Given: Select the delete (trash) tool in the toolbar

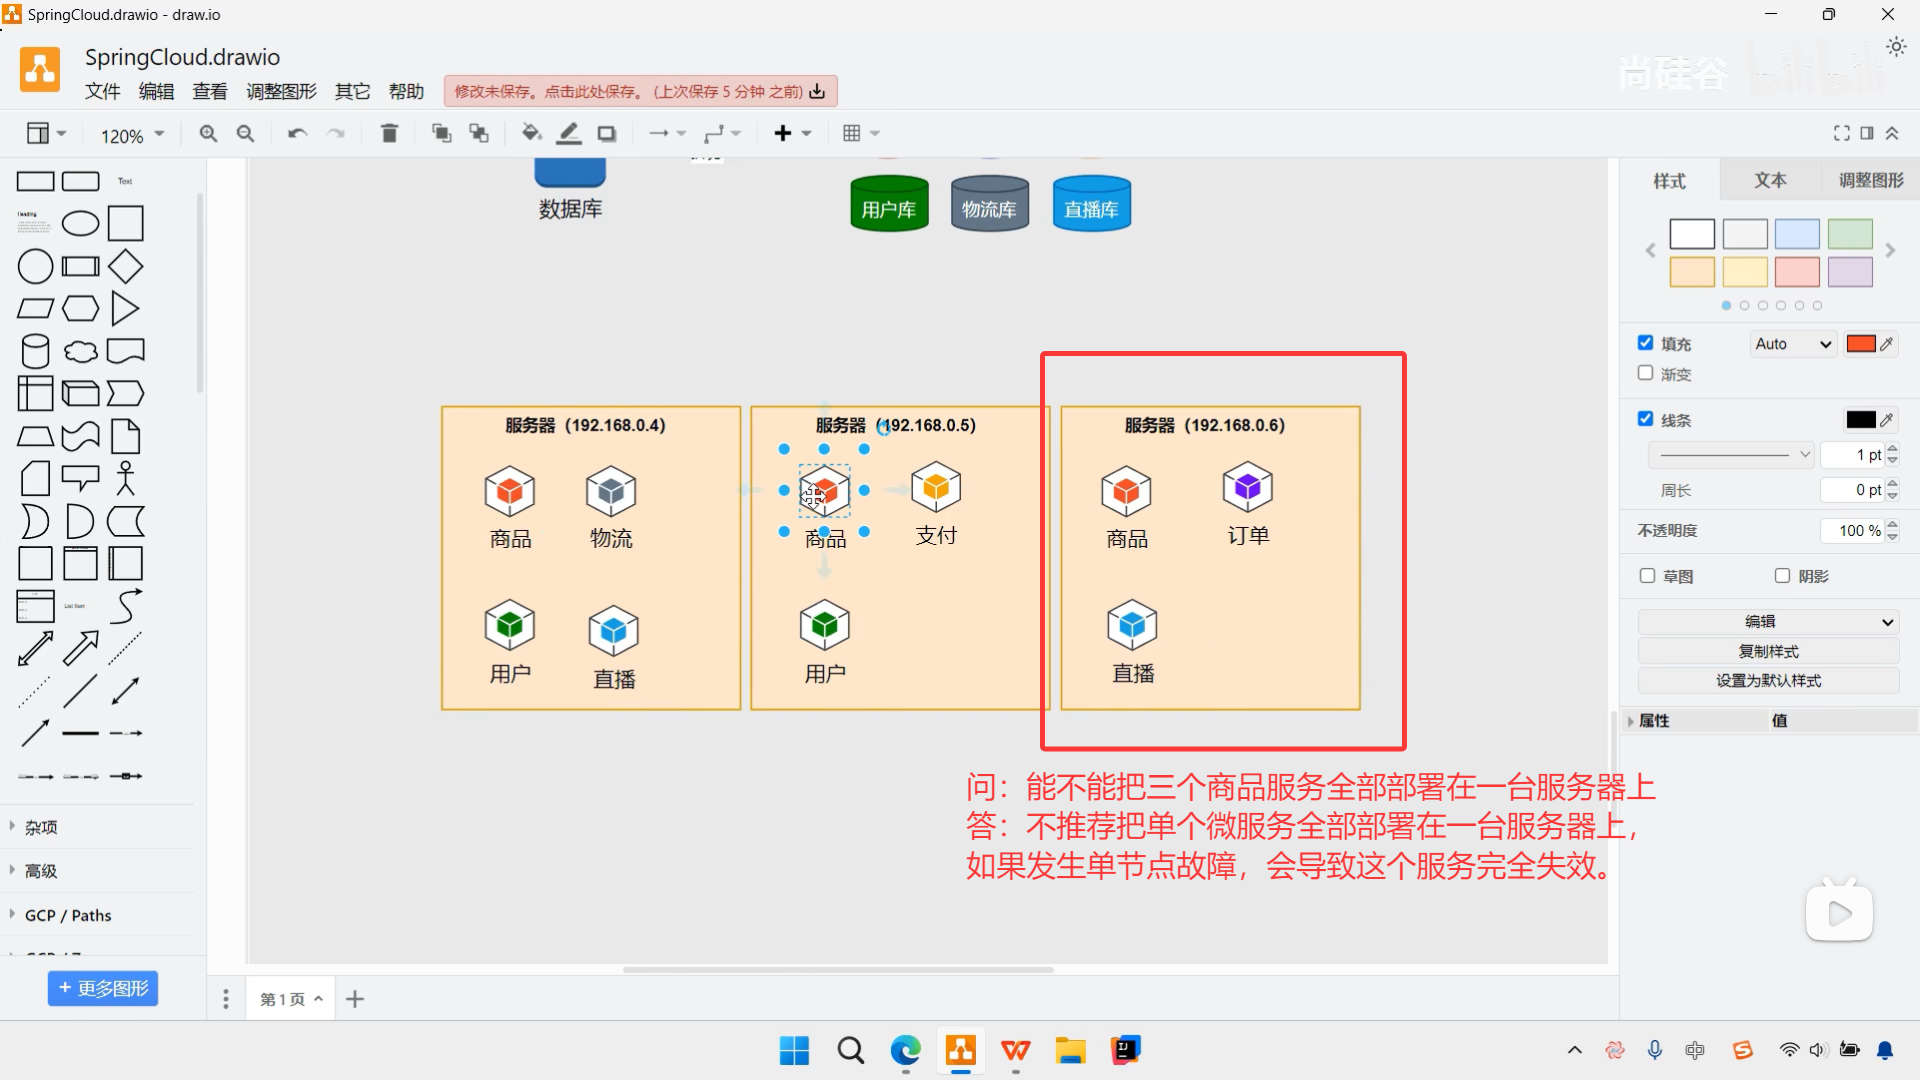Looking at the screenshot, I should pyautogui.click(x=389, y=132).
